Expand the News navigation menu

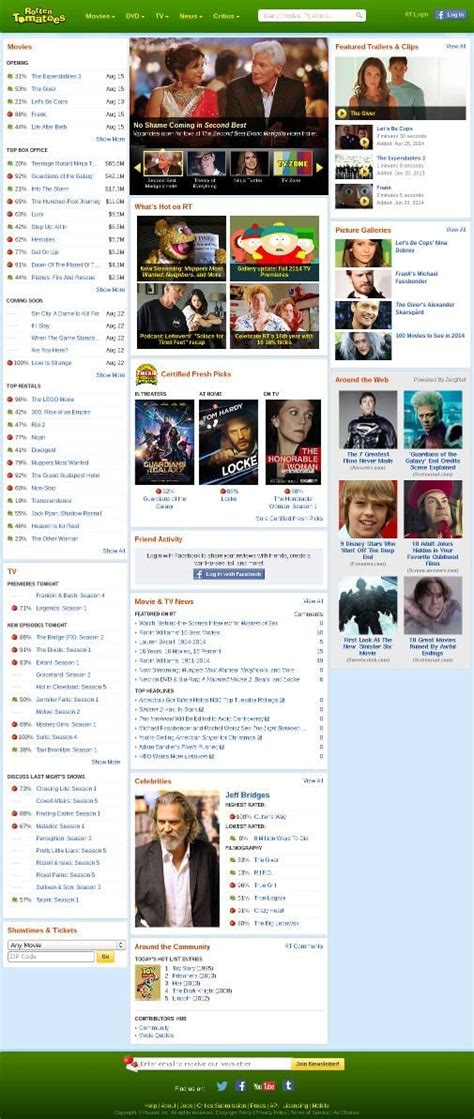(191, 15)
